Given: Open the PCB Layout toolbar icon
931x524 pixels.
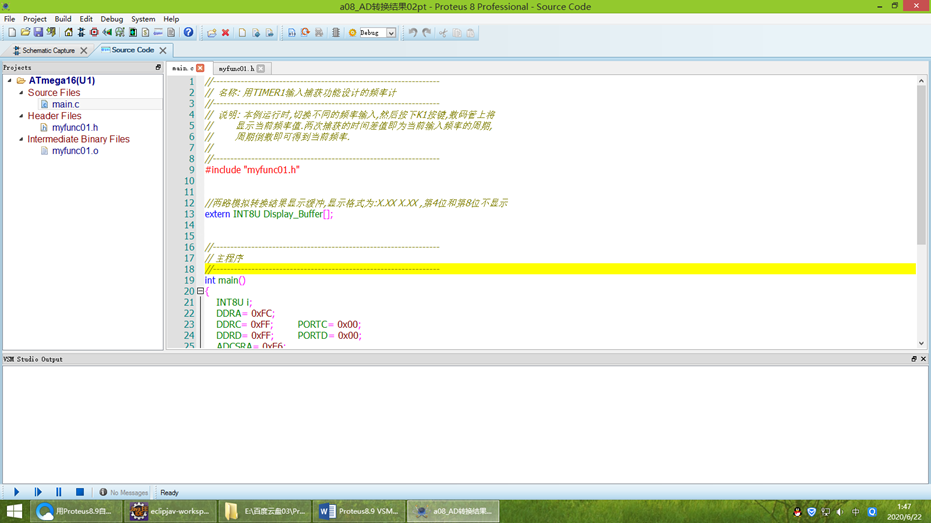Looking at the screenshot, I should click(94, 33).
